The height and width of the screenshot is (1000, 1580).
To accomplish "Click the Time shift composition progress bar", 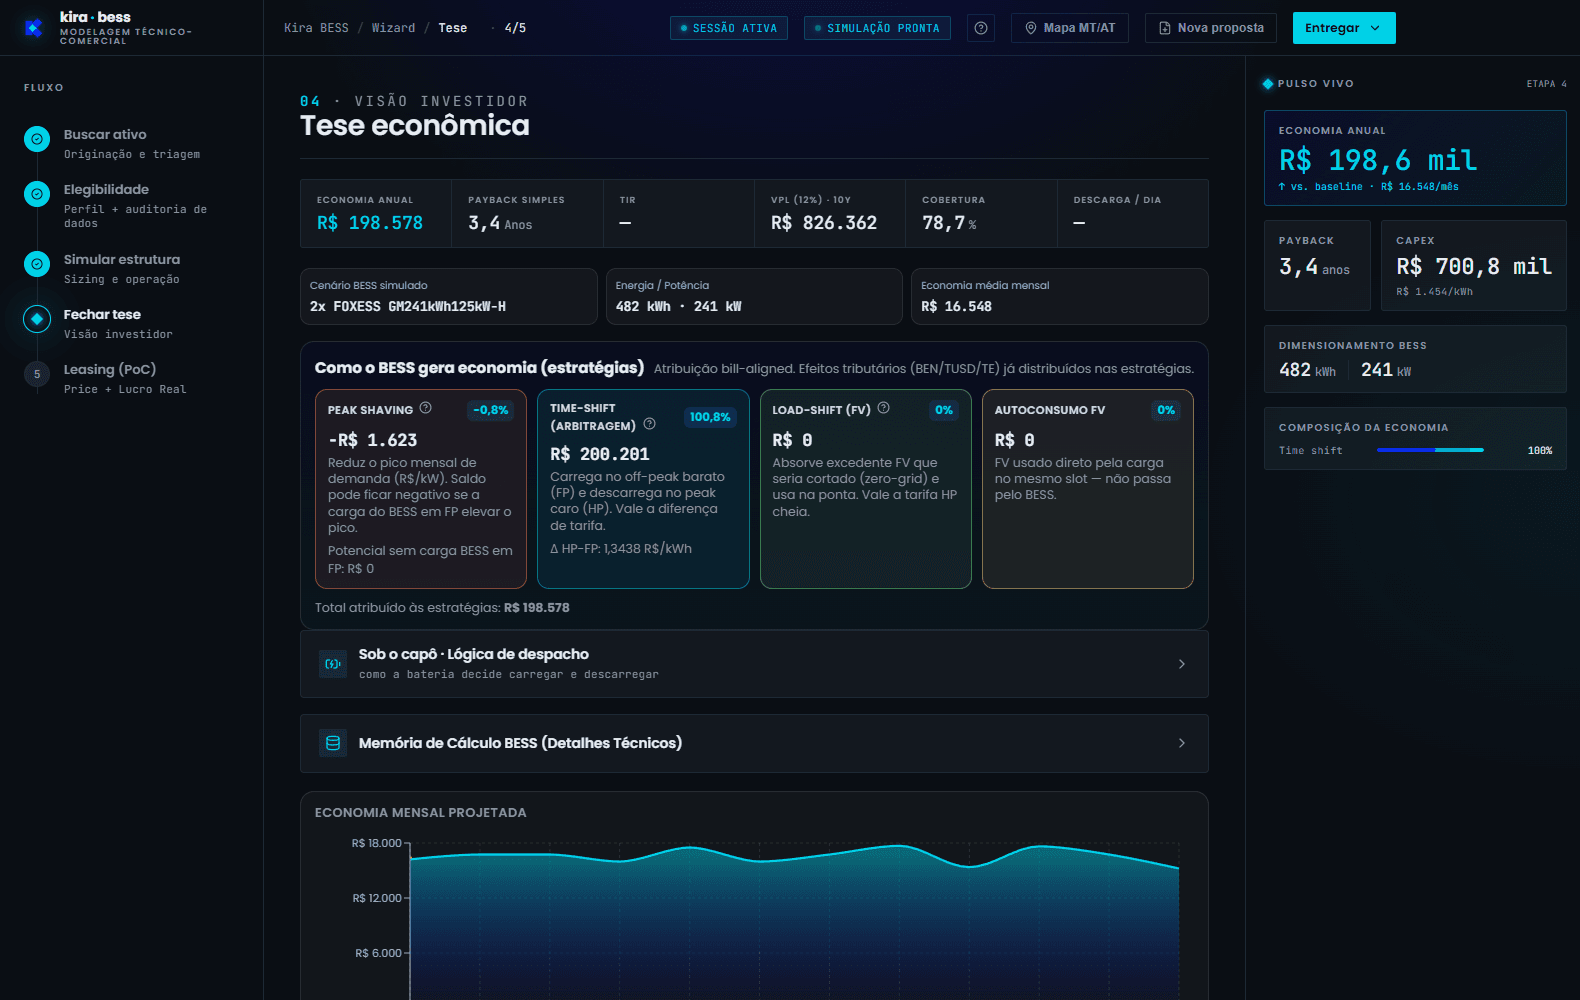I will click(1430, 450).
